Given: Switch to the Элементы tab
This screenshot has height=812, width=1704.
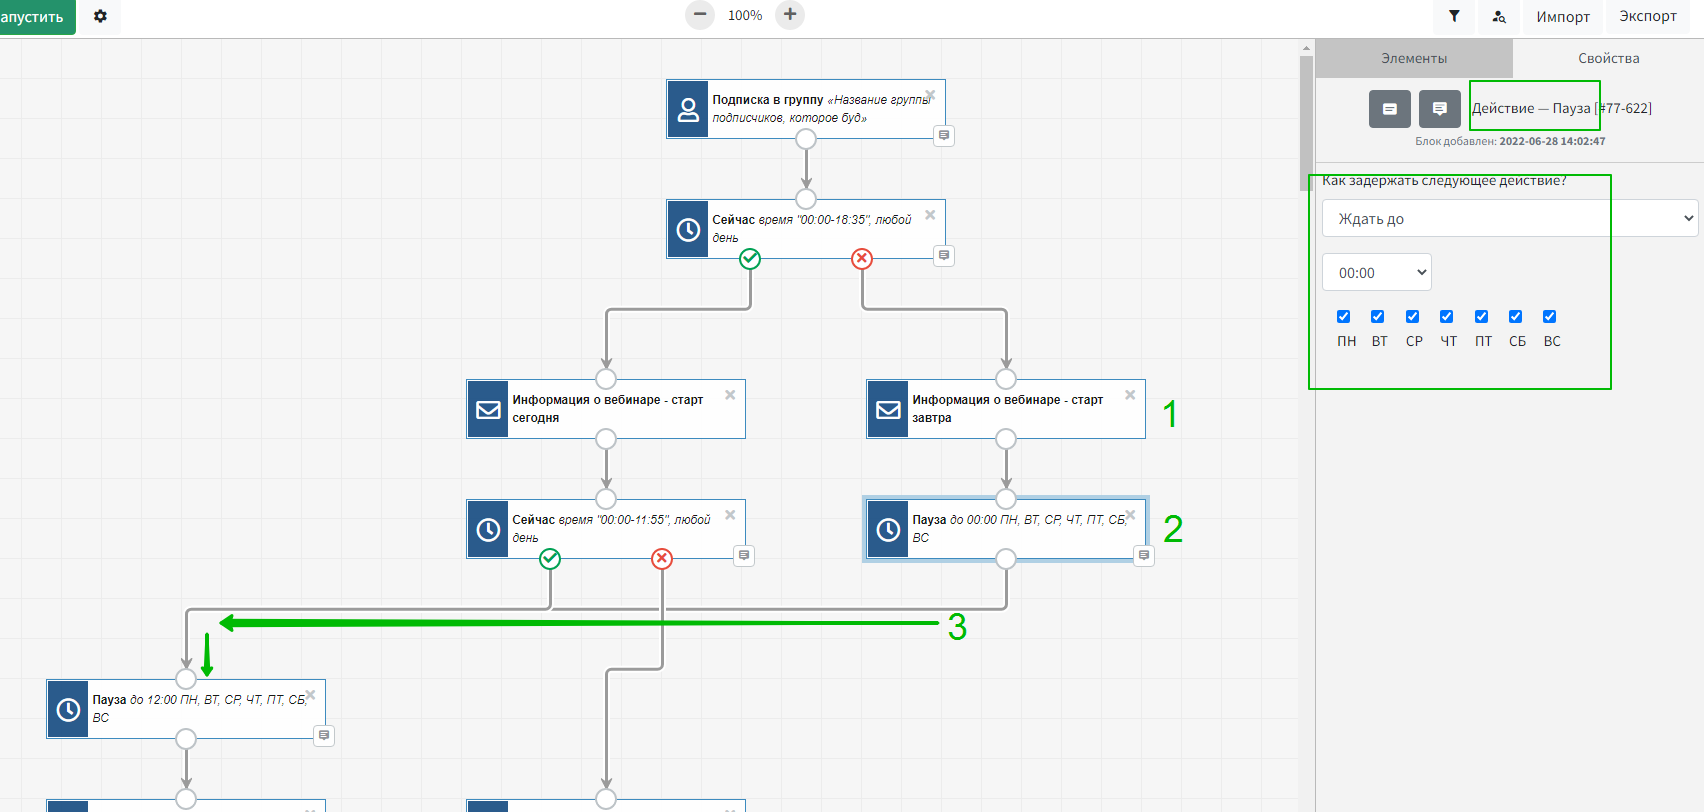Looking at the screenshot, I should coord(1413,59).
